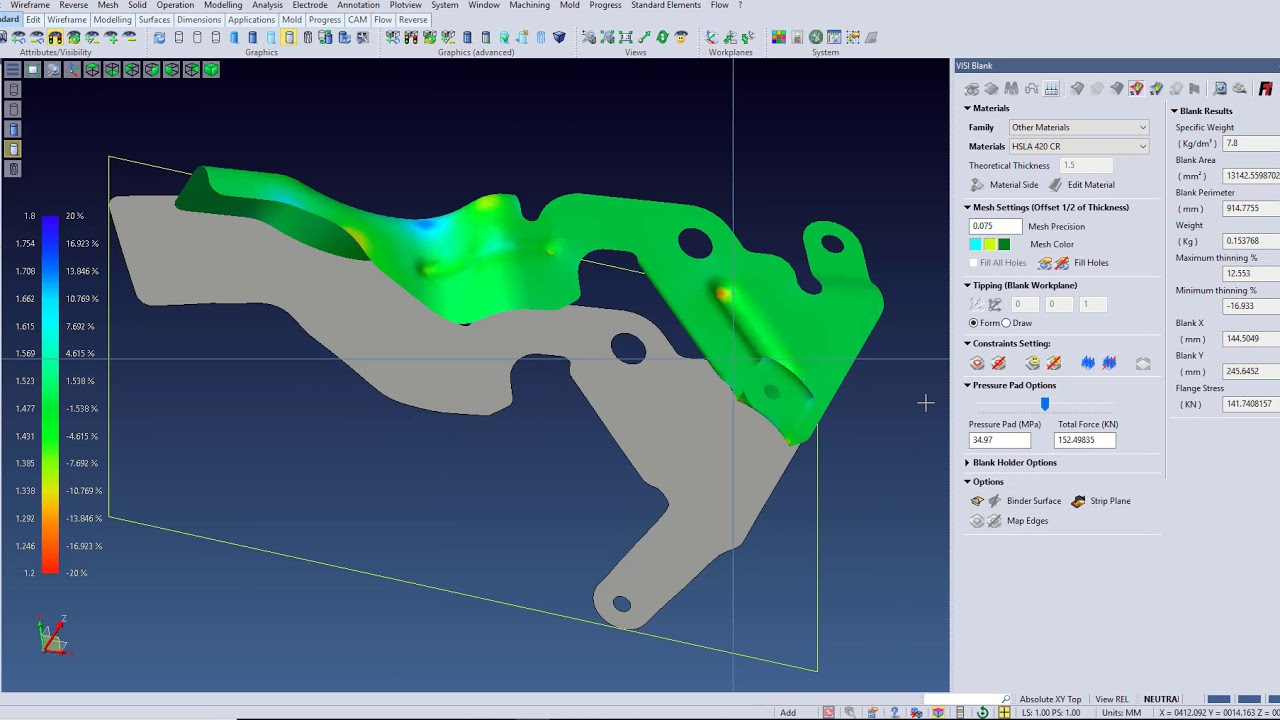Image resolution: width=1280 pixels, height=720 pixels.
Task: Click the Strip Plane icon
Action: coord(1079,501)
